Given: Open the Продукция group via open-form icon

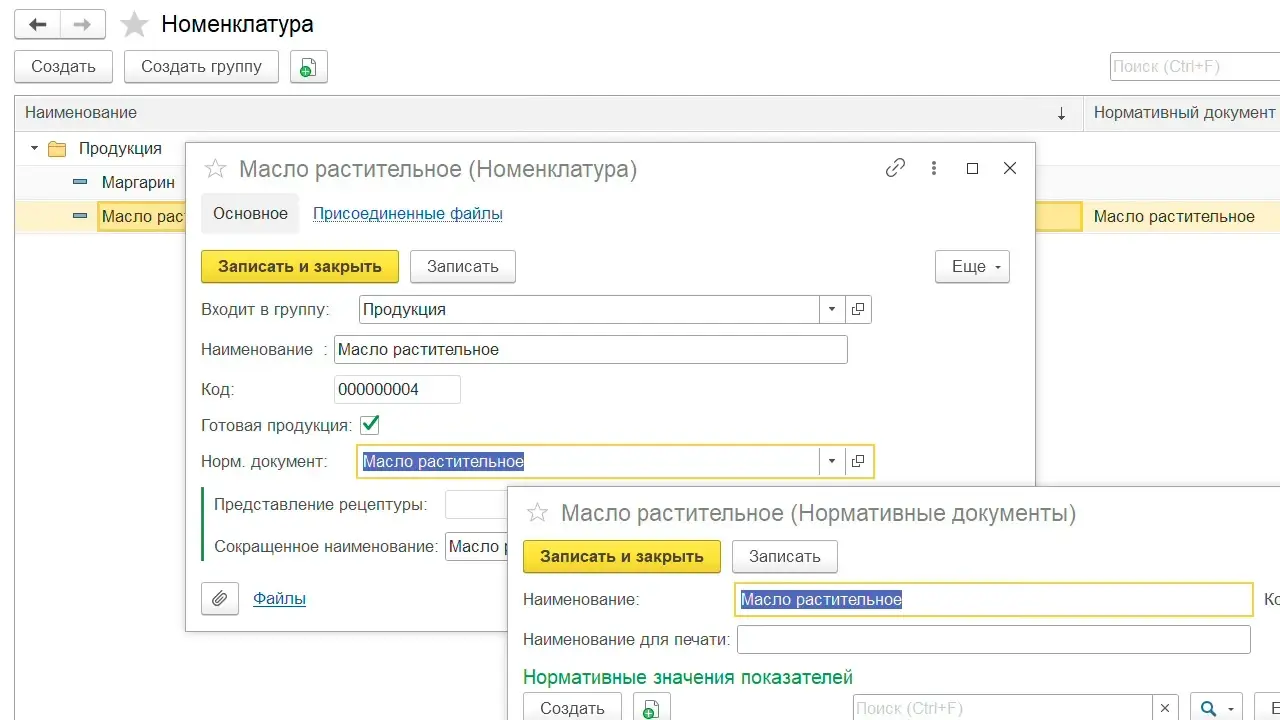Looking at the screenshot, I should coord(858,310).
